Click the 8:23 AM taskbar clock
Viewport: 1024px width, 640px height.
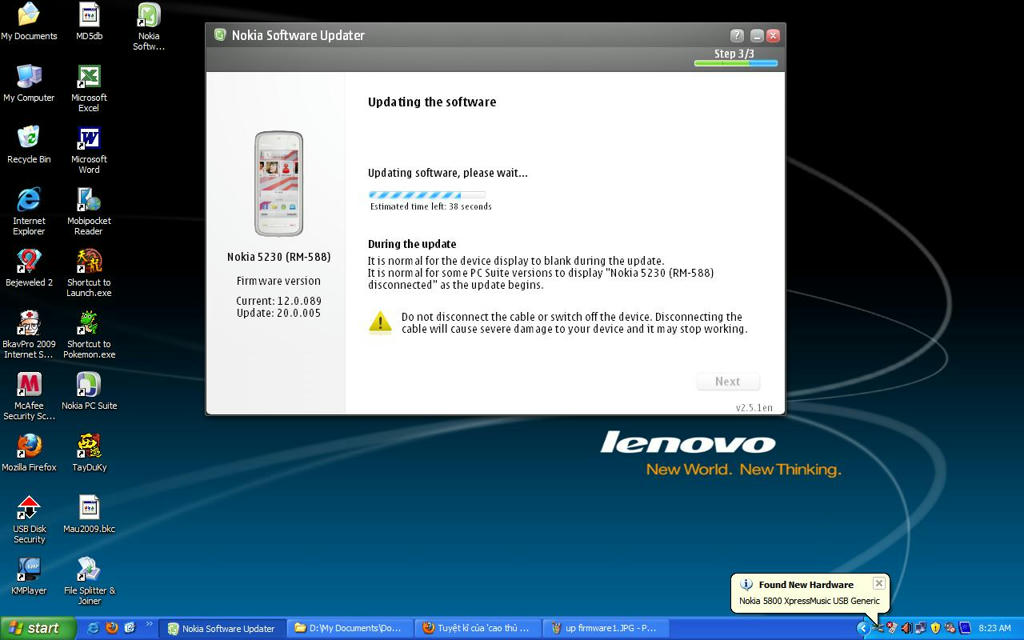click(995, 628)
